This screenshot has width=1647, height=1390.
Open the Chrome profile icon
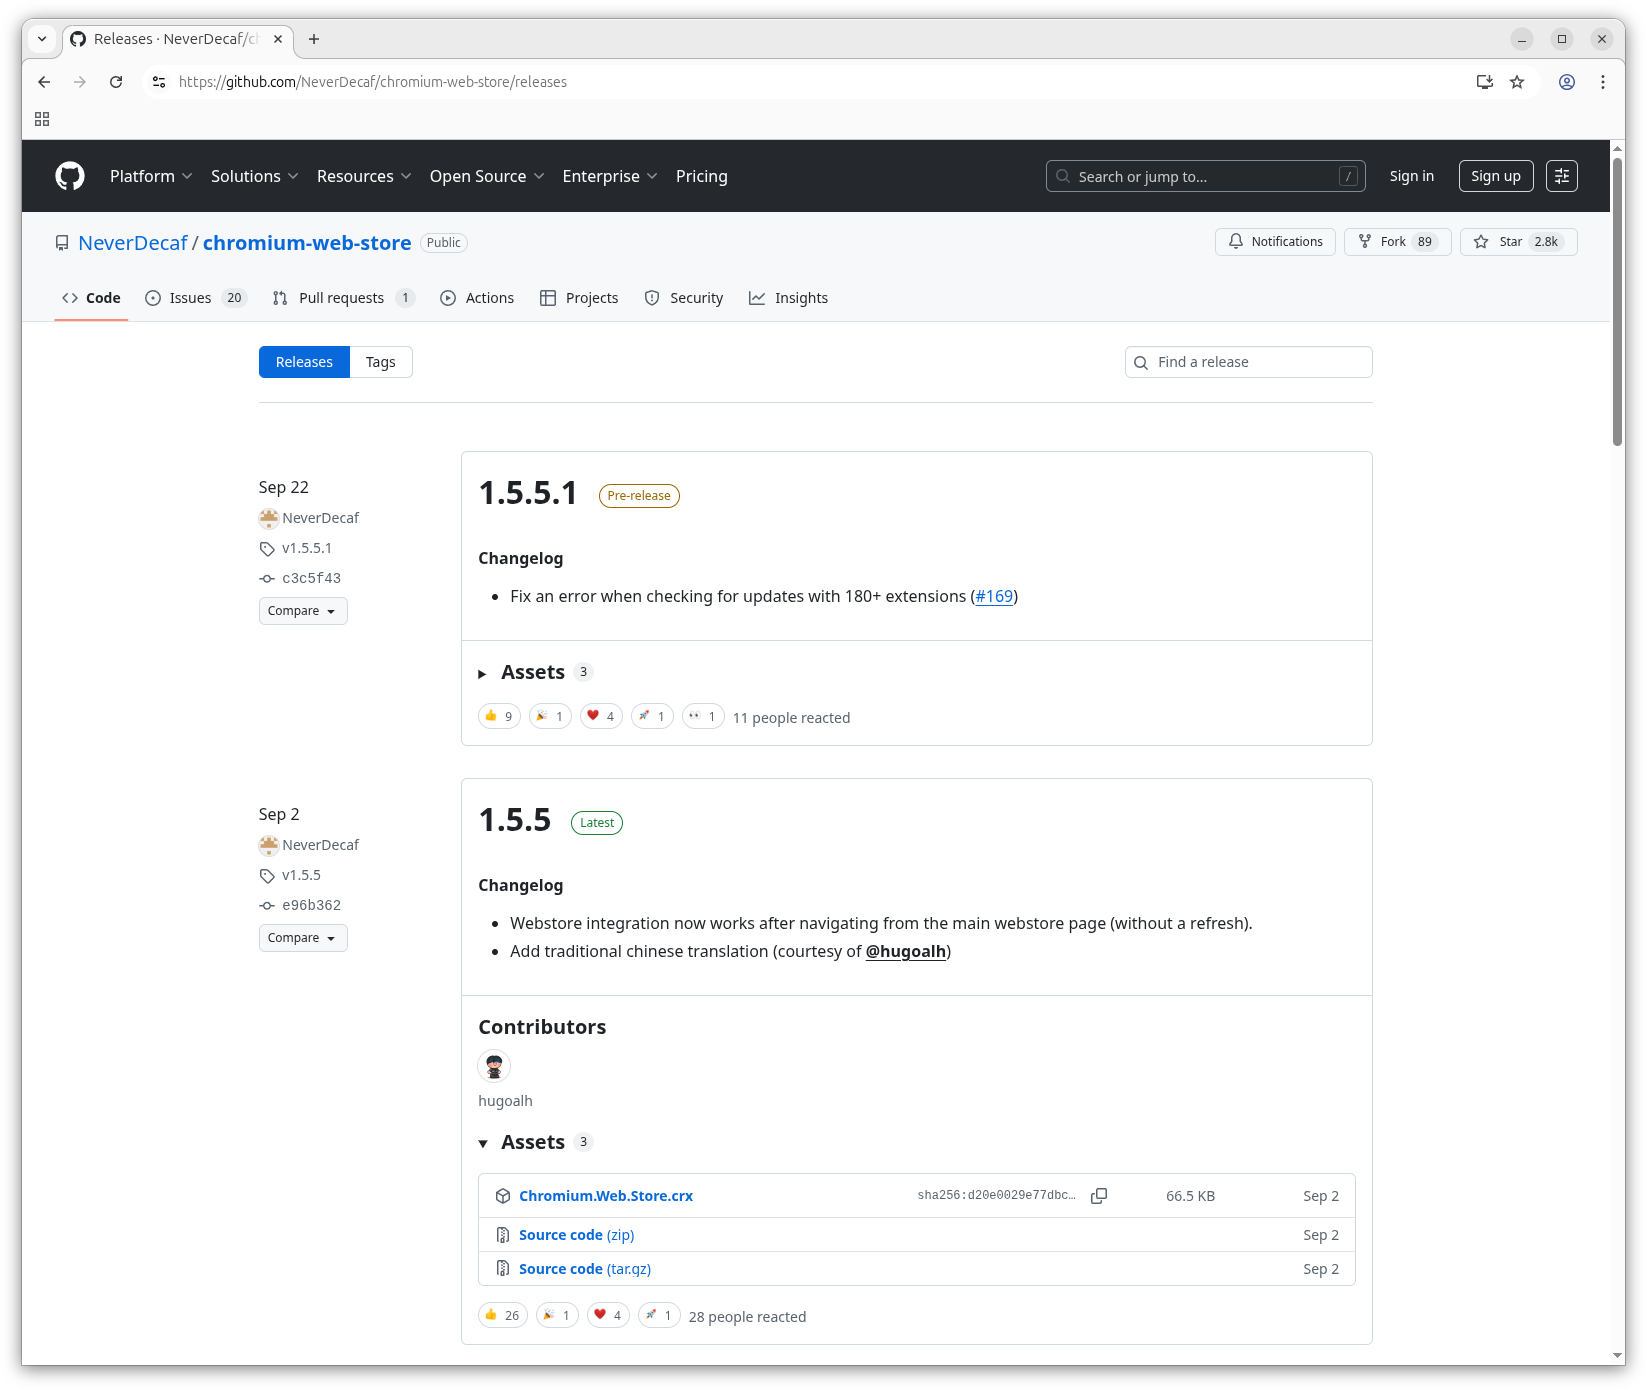point(1567,82)
